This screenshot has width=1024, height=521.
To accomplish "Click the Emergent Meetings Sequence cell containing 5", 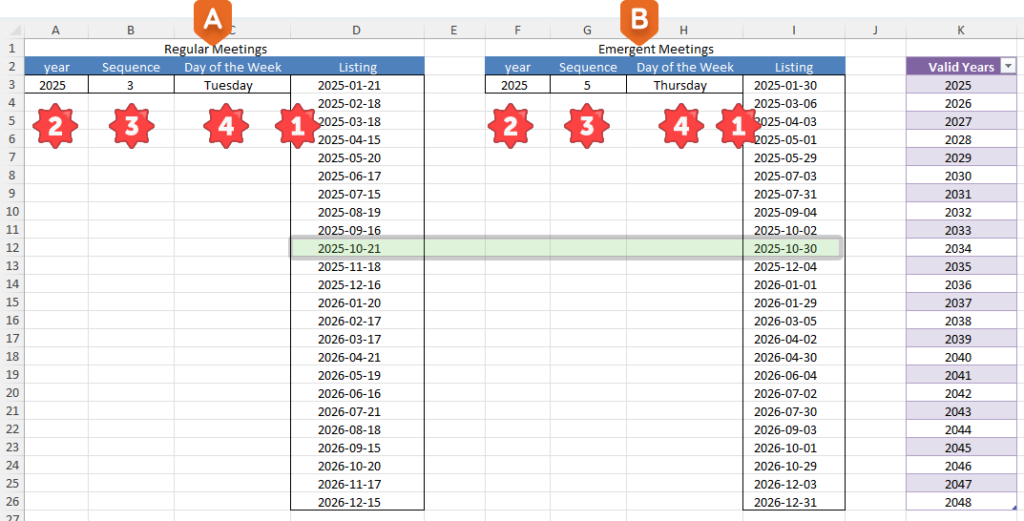I will point(588,86).
